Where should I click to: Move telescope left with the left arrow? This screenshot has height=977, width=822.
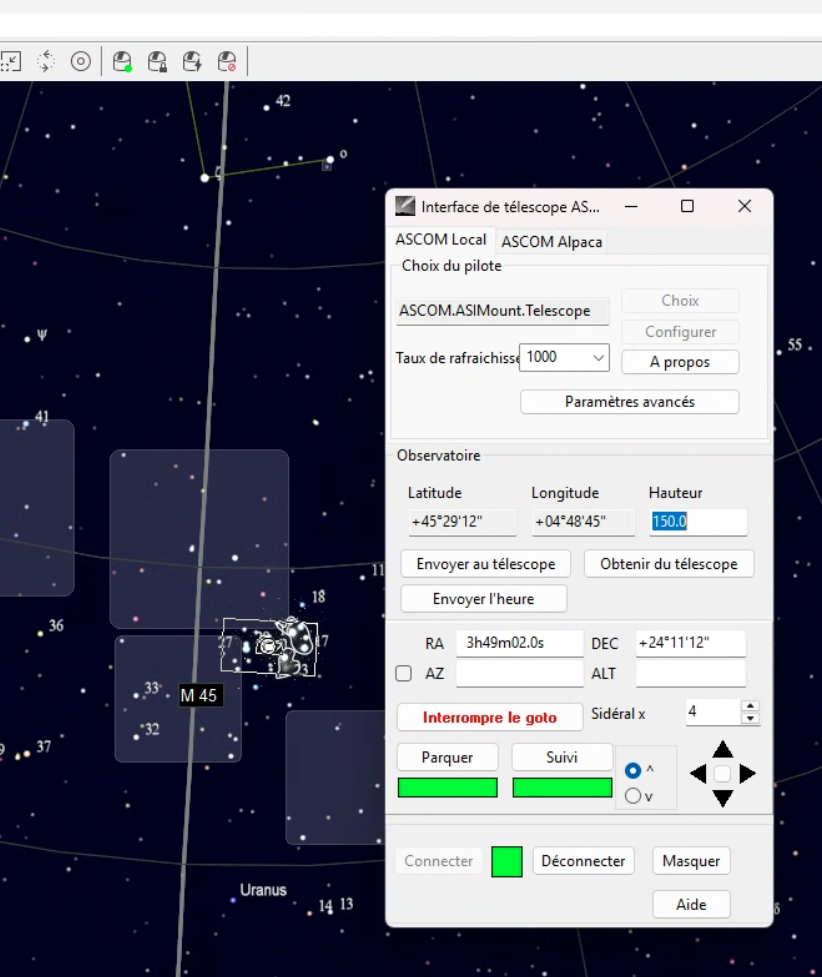[698, 774]
